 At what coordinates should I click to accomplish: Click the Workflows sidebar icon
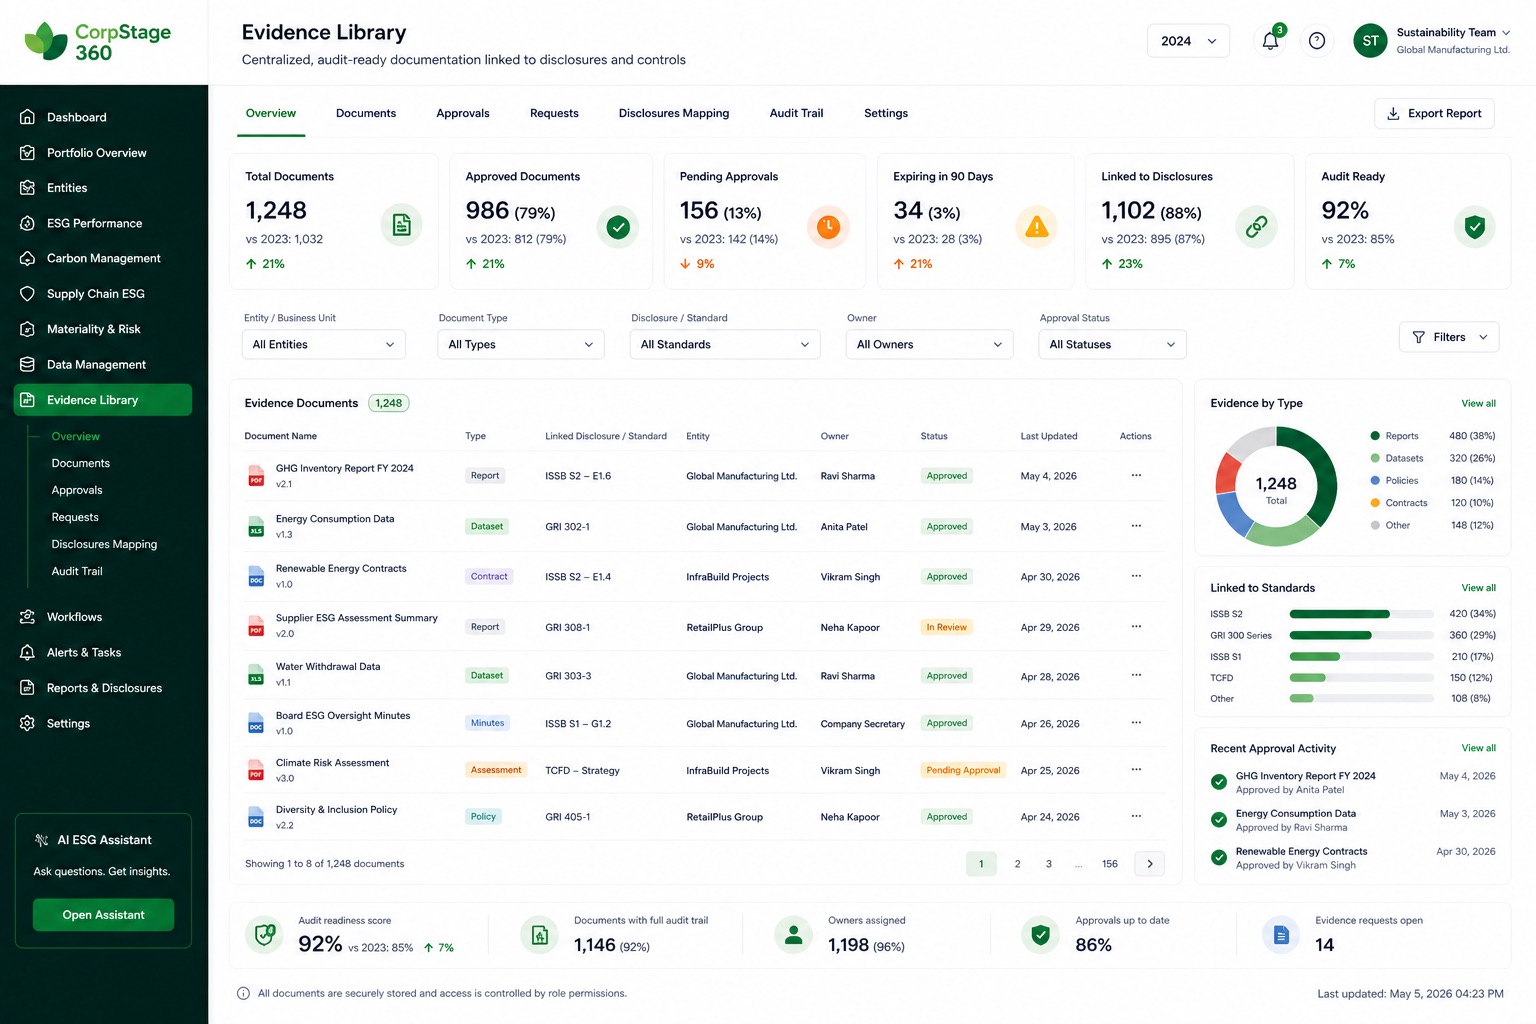[28, 617]
